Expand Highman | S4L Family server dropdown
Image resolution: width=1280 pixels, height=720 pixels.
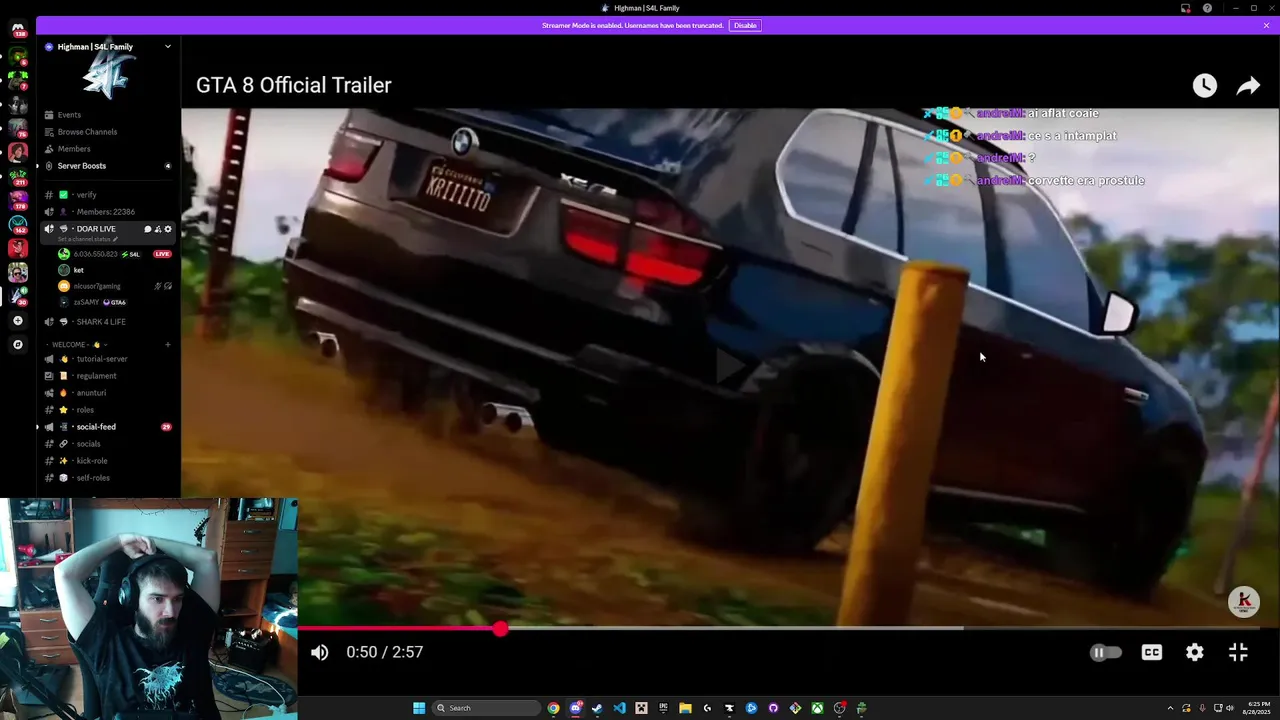(167, 47)
